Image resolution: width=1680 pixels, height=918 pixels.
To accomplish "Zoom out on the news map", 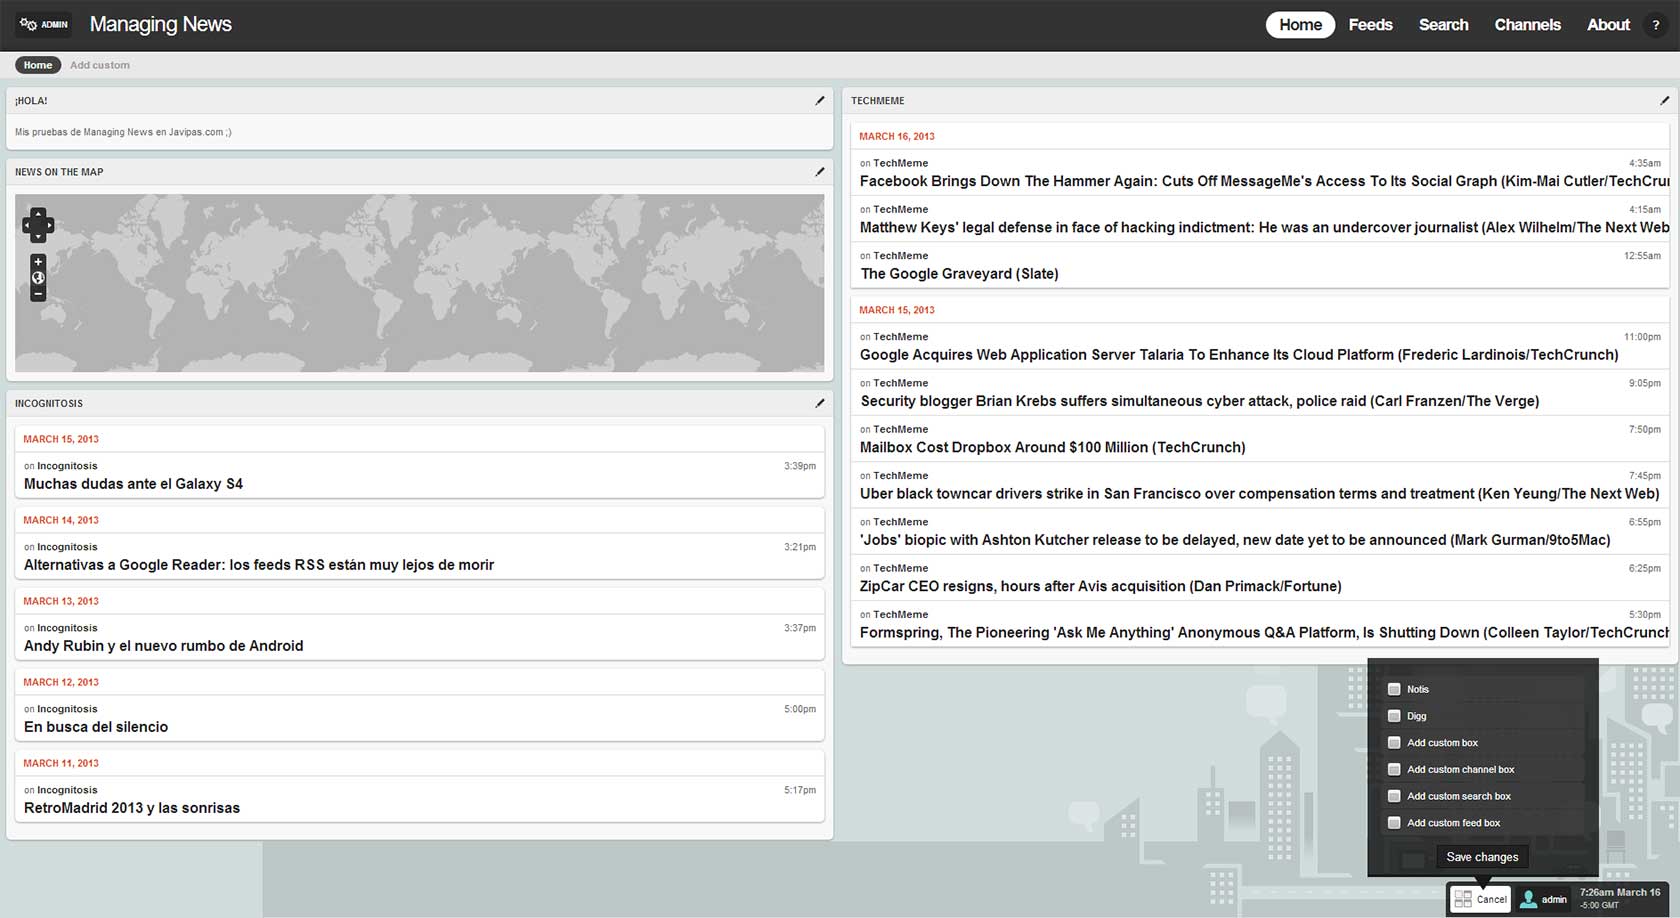I will (x=38, y=294).
